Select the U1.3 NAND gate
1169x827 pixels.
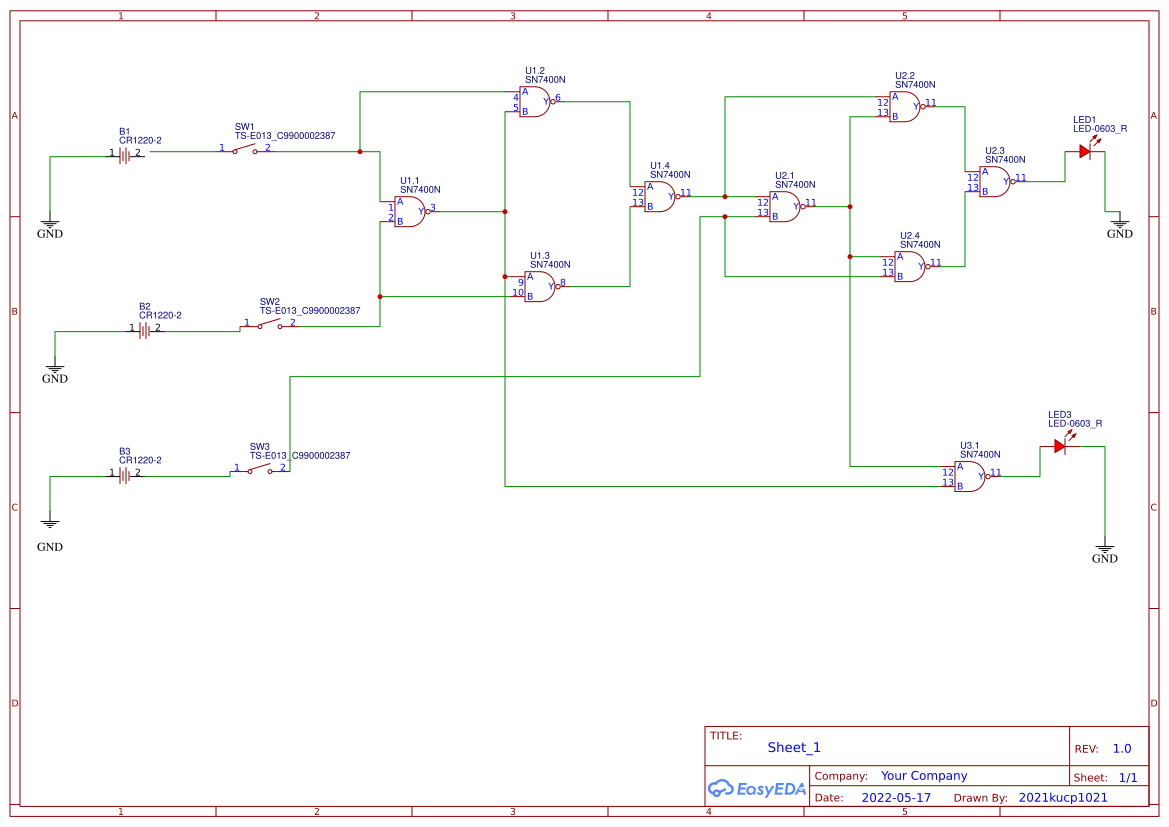click(540, 286)
